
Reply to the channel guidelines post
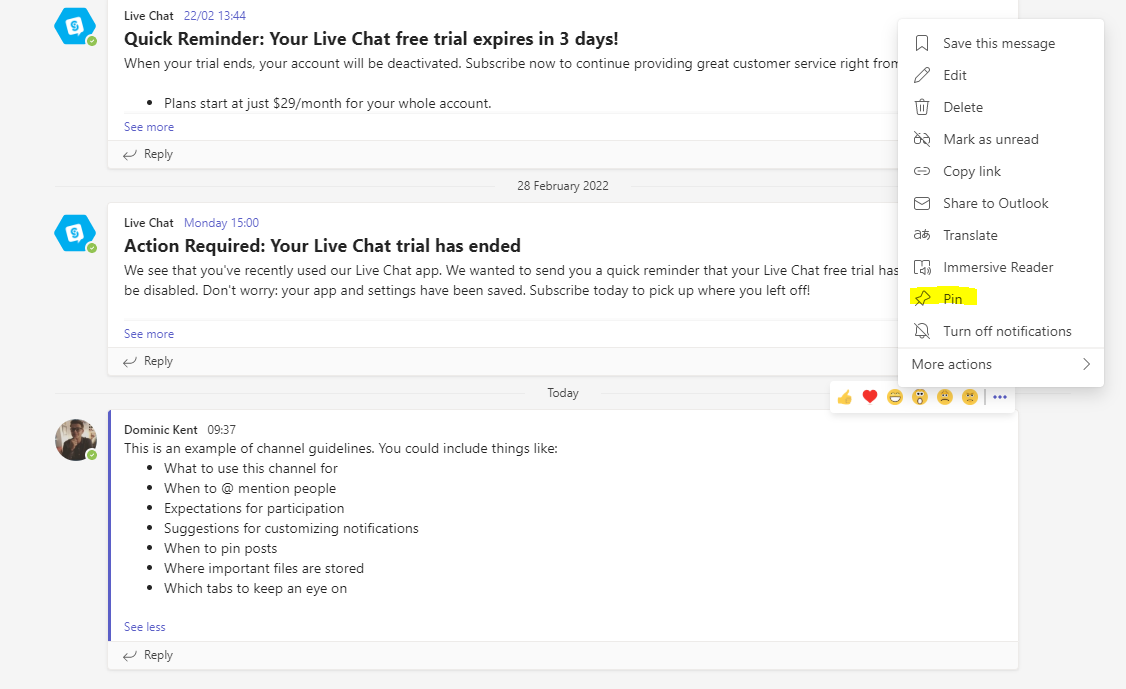click(148, 655)
